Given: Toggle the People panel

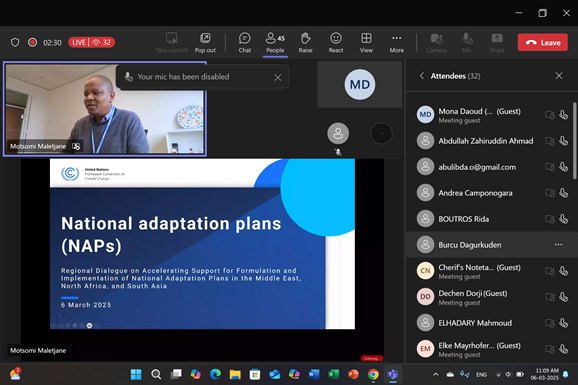Looking at the screenshot, I should pos(275,43).
